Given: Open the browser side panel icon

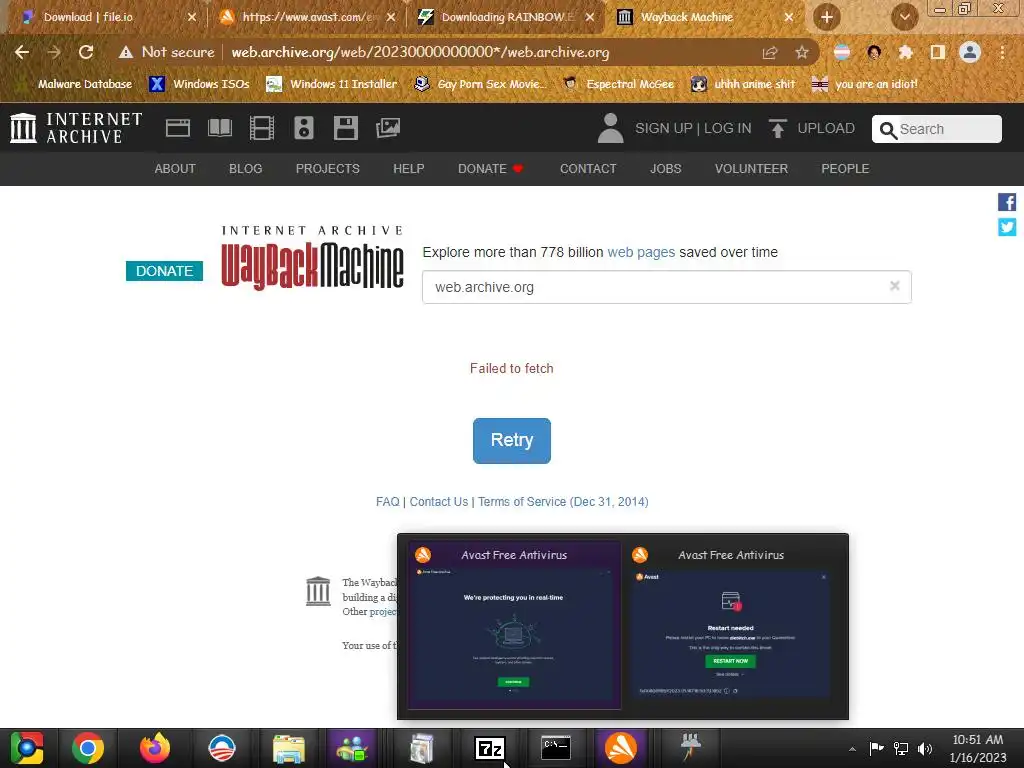Looking at the screenshot, I should point(938,52).
